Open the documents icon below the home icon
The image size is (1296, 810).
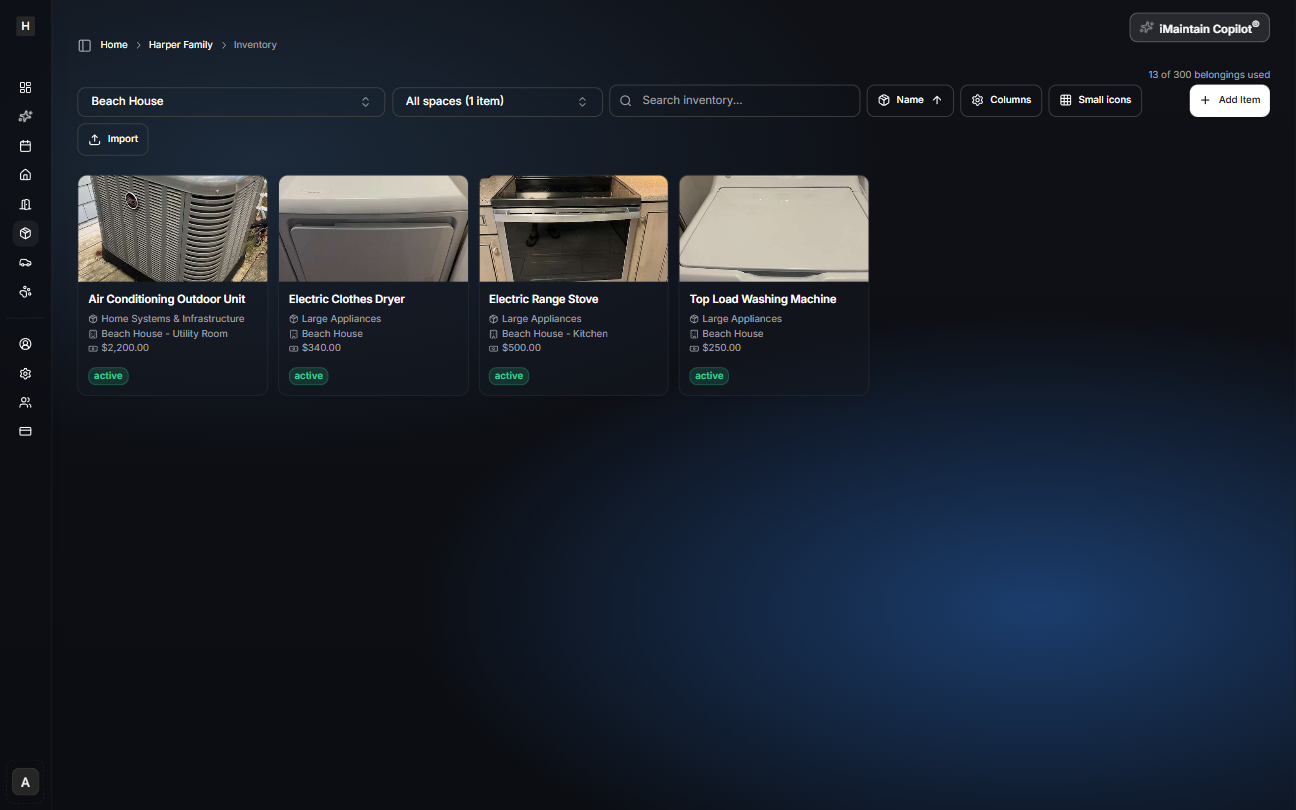25,204
